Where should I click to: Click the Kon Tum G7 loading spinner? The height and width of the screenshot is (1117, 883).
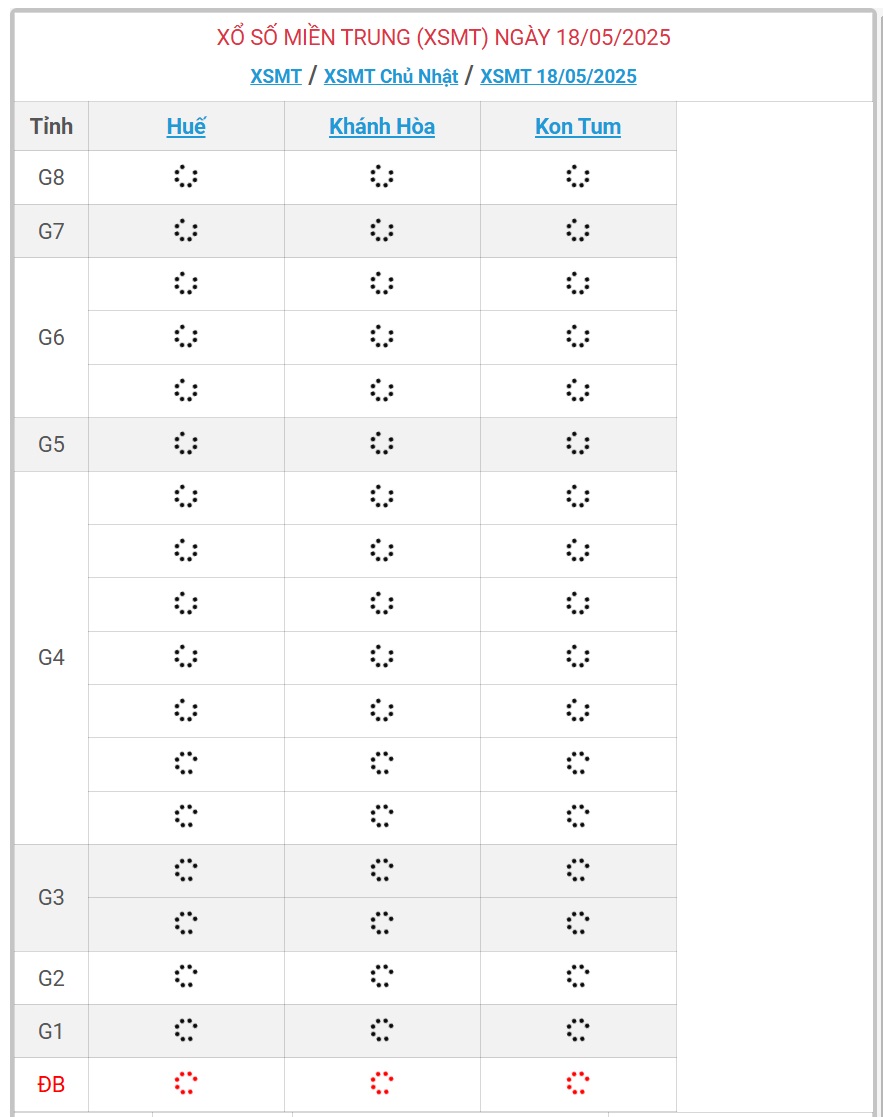click(578, 230)
